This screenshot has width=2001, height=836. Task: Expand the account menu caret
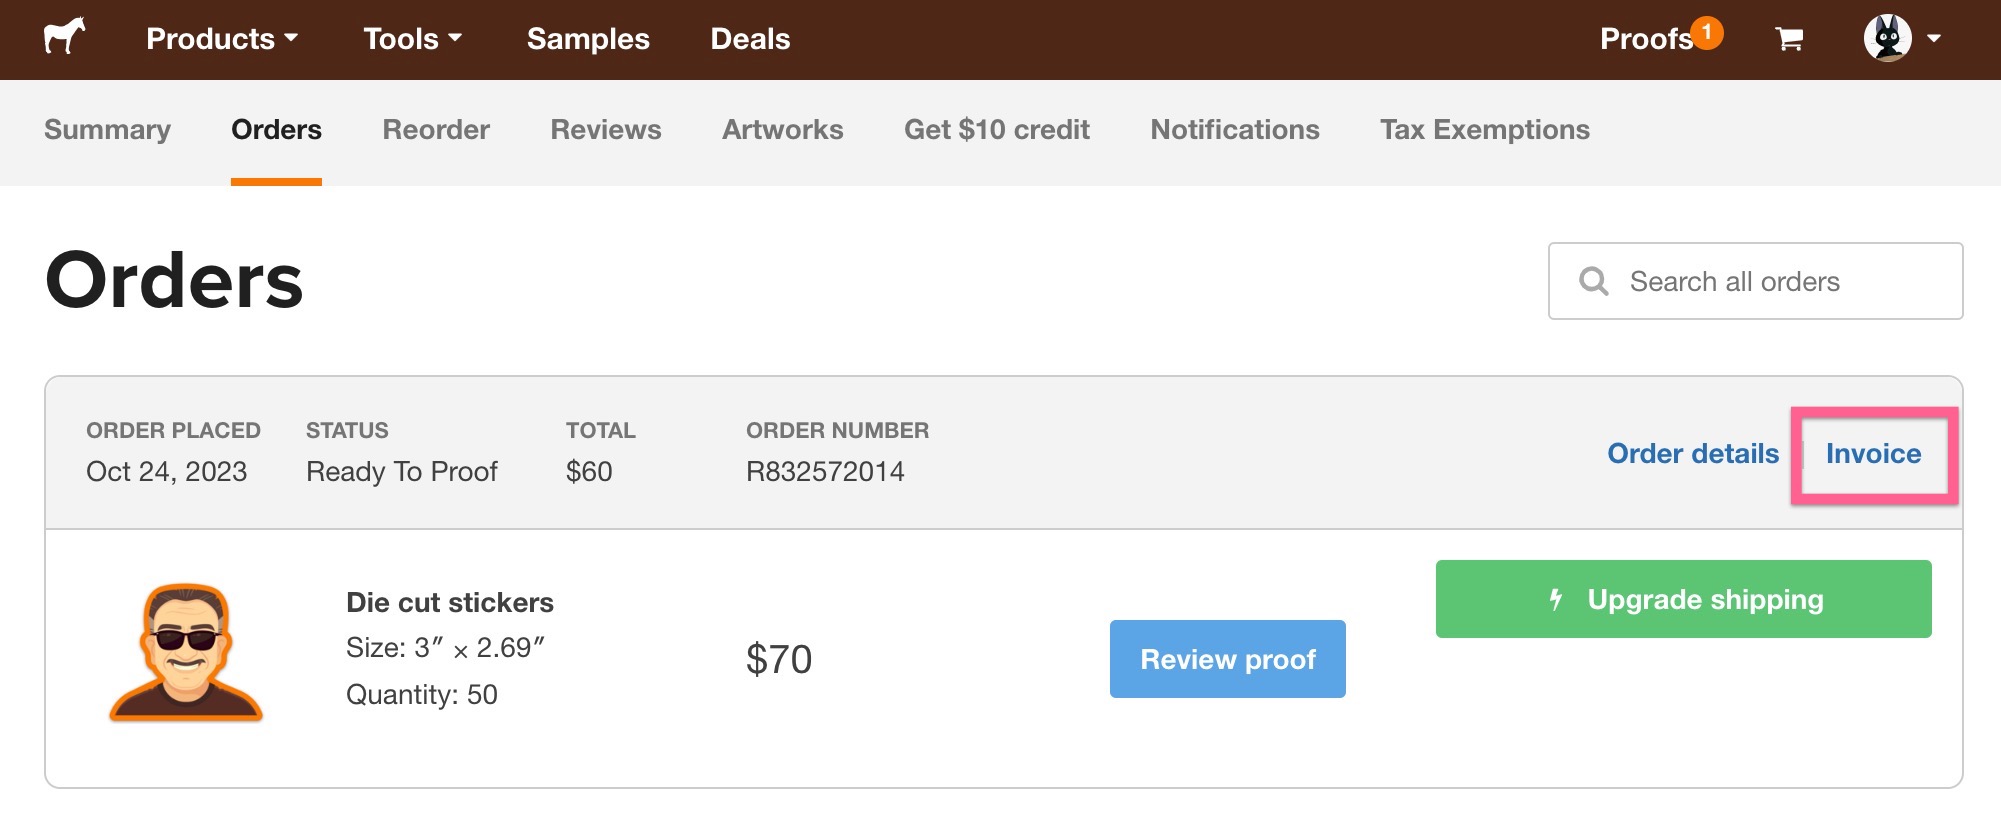click(1932, 40)
